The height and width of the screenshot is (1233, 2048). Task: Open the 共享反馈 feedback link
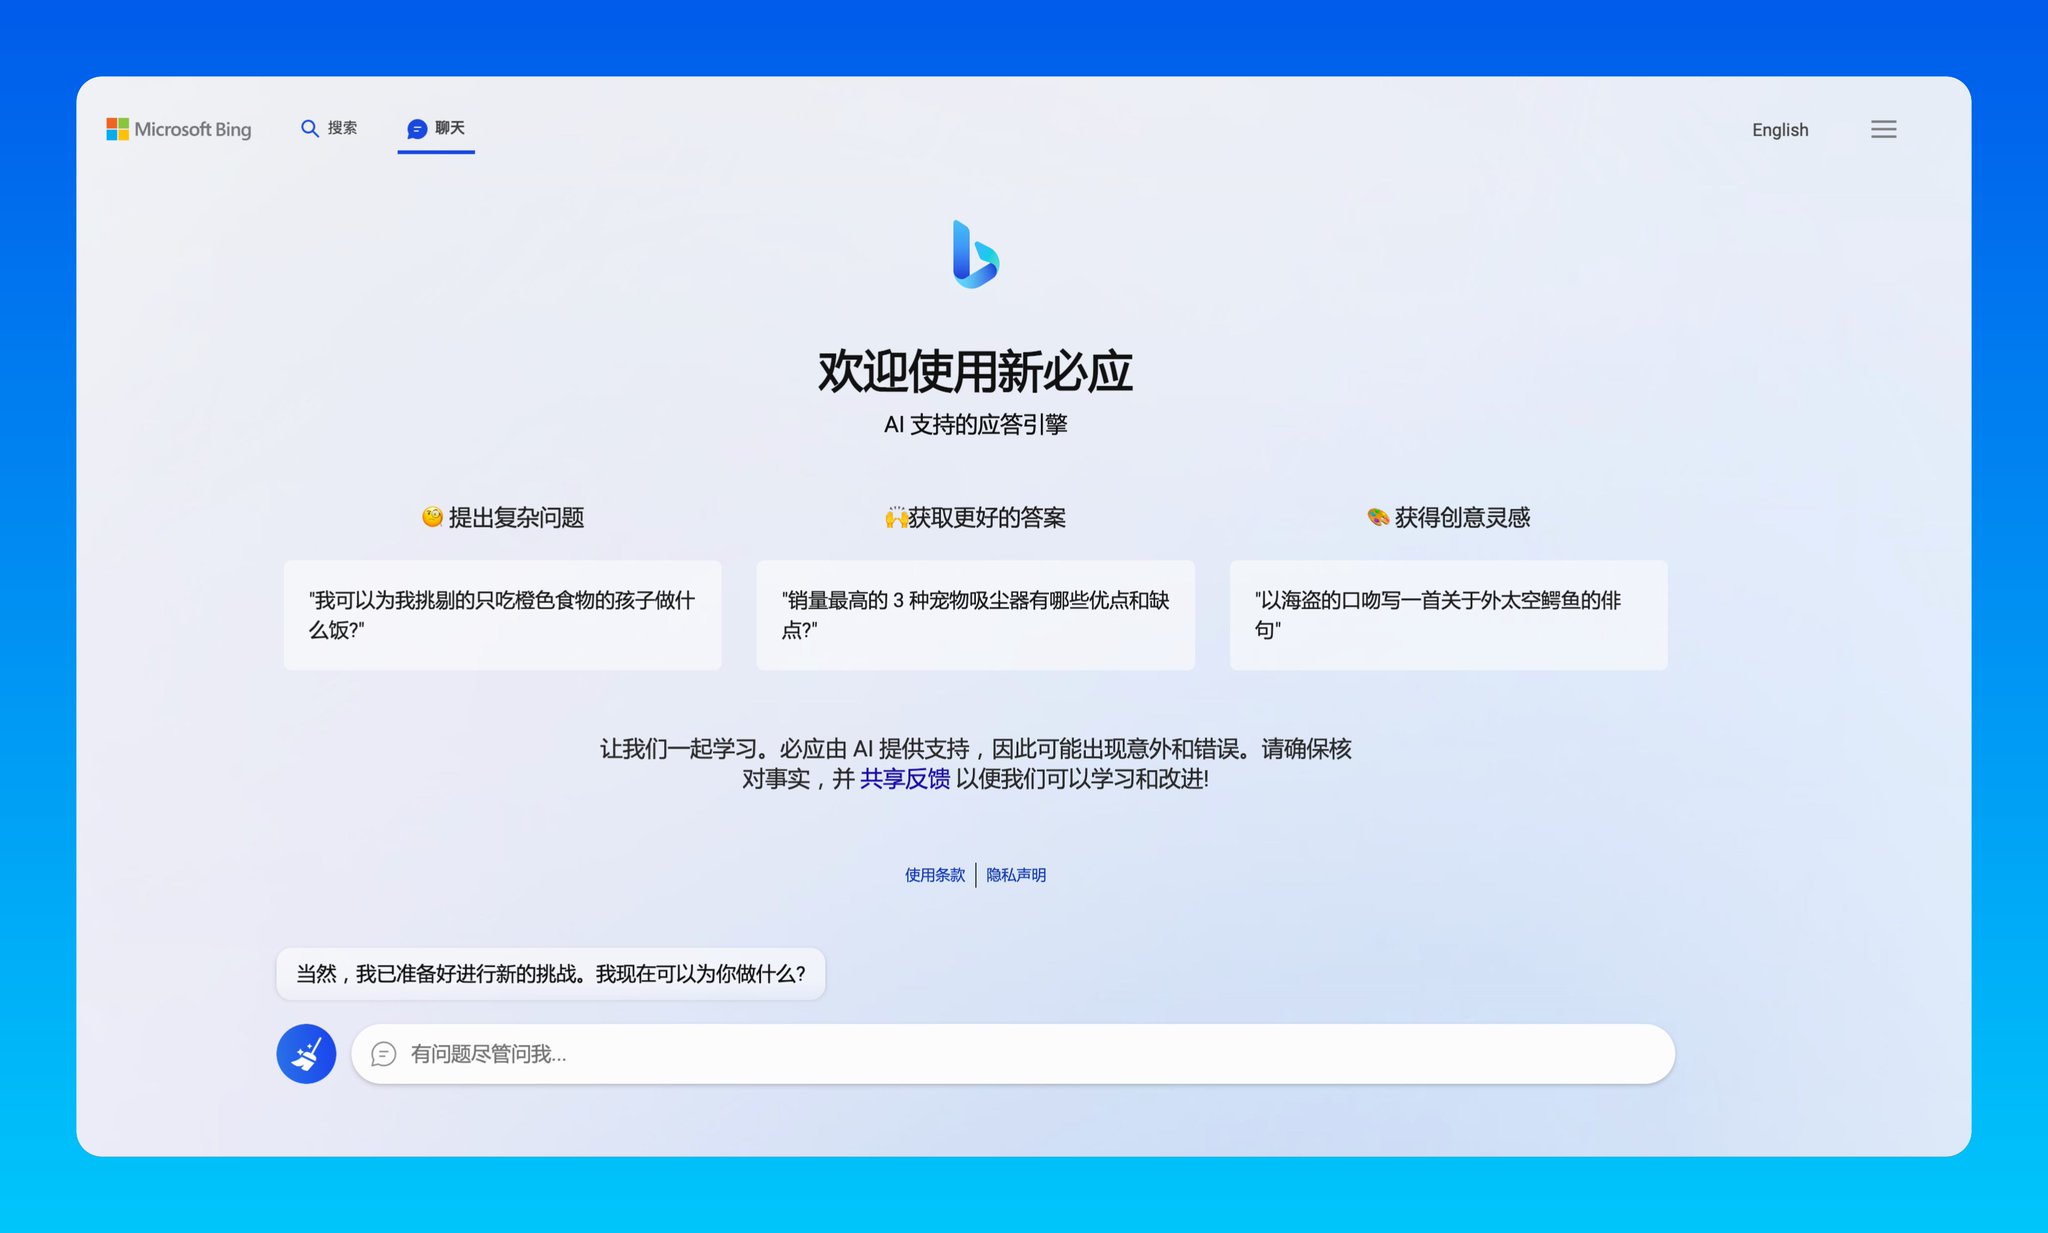pyautogui.click(x=904, y=779)
